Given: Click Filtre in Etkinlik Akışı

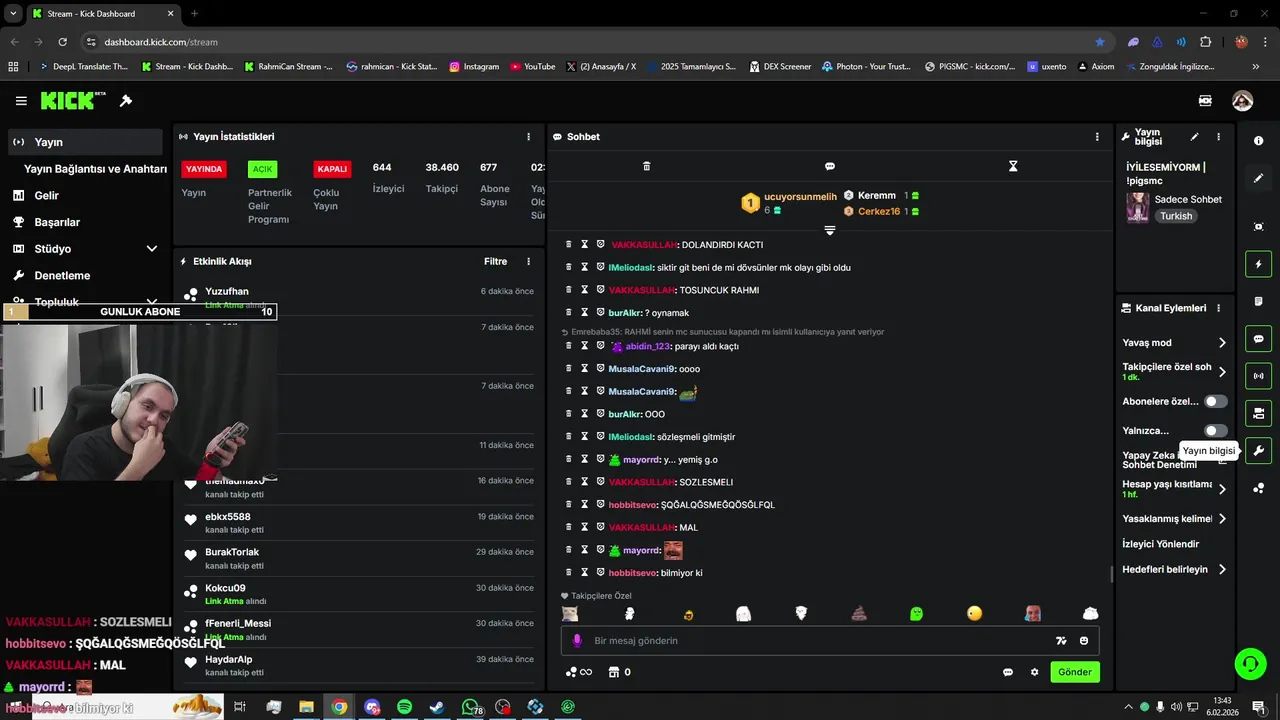Looking at the screenshot, I should (x=495, y=262).
